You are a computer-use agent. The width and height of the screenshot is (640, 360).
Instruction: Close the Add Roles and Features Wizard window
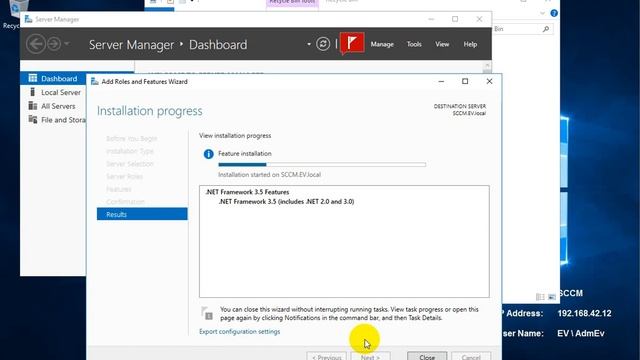pyautogui.click(x=489, y=81)
